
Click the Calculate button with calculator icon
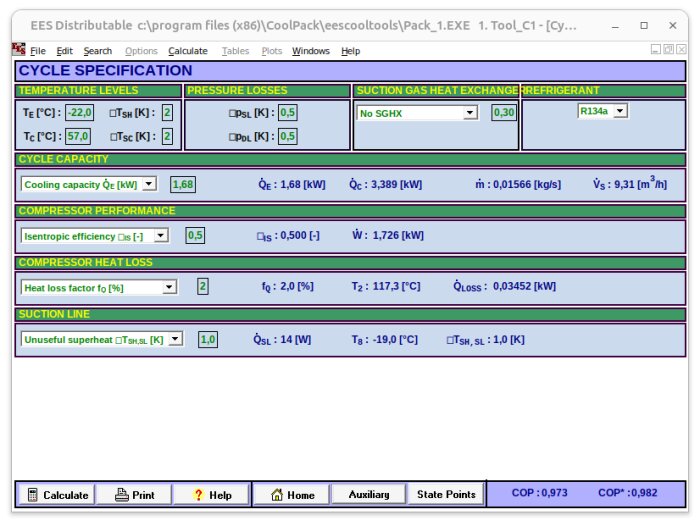pos(56,495)
